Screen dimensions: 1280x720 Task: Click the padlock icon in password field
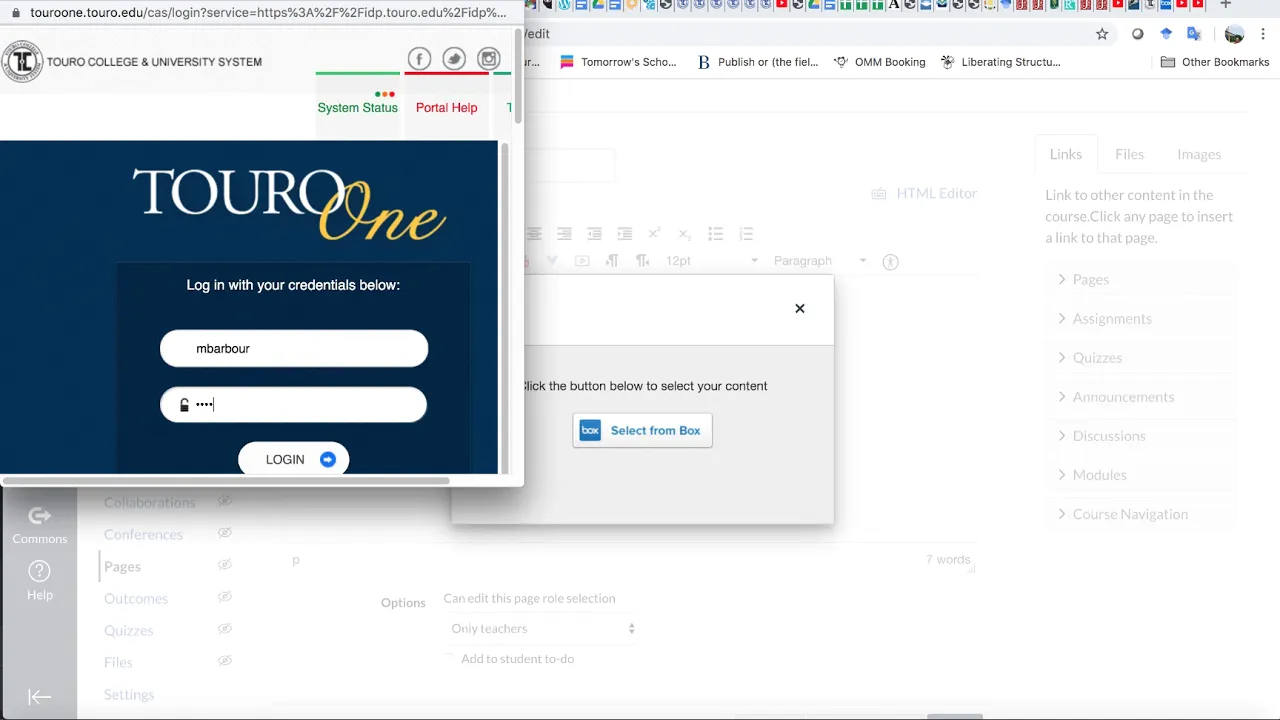coord(184,405)
